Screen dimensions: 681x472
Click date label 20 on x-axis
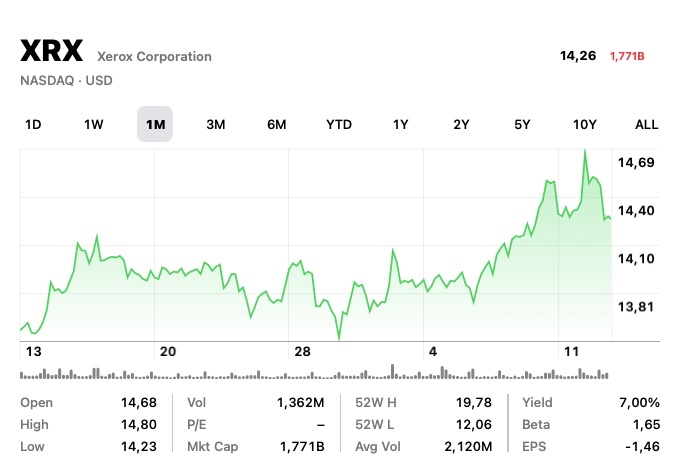click(168, 351)
